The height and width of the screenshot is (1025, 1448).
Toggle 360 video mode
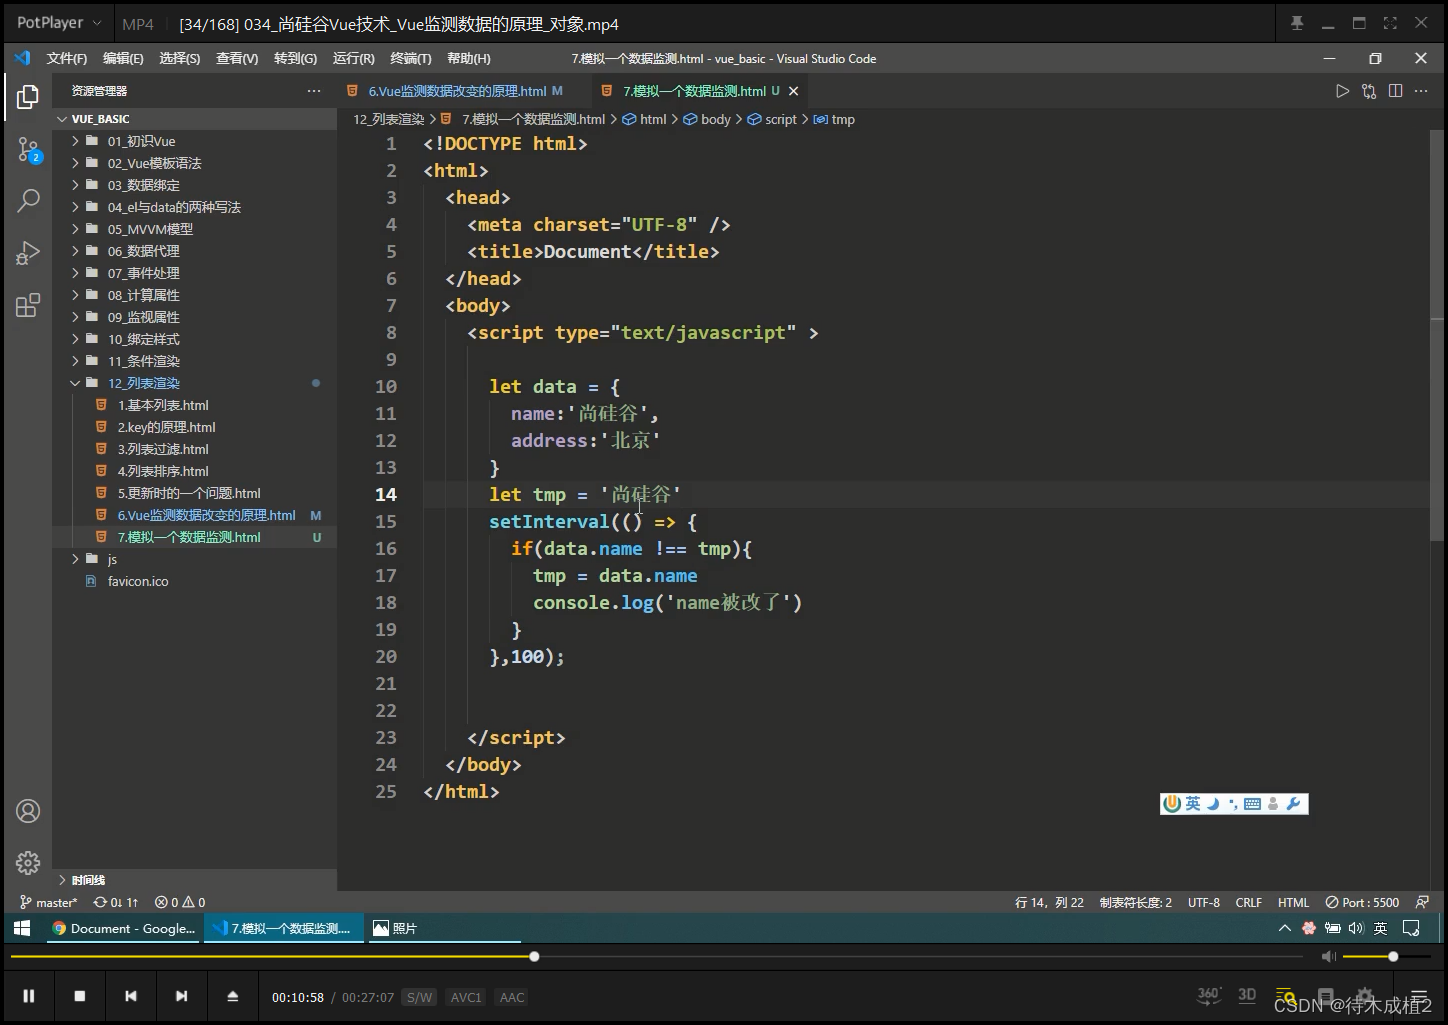1209,995
